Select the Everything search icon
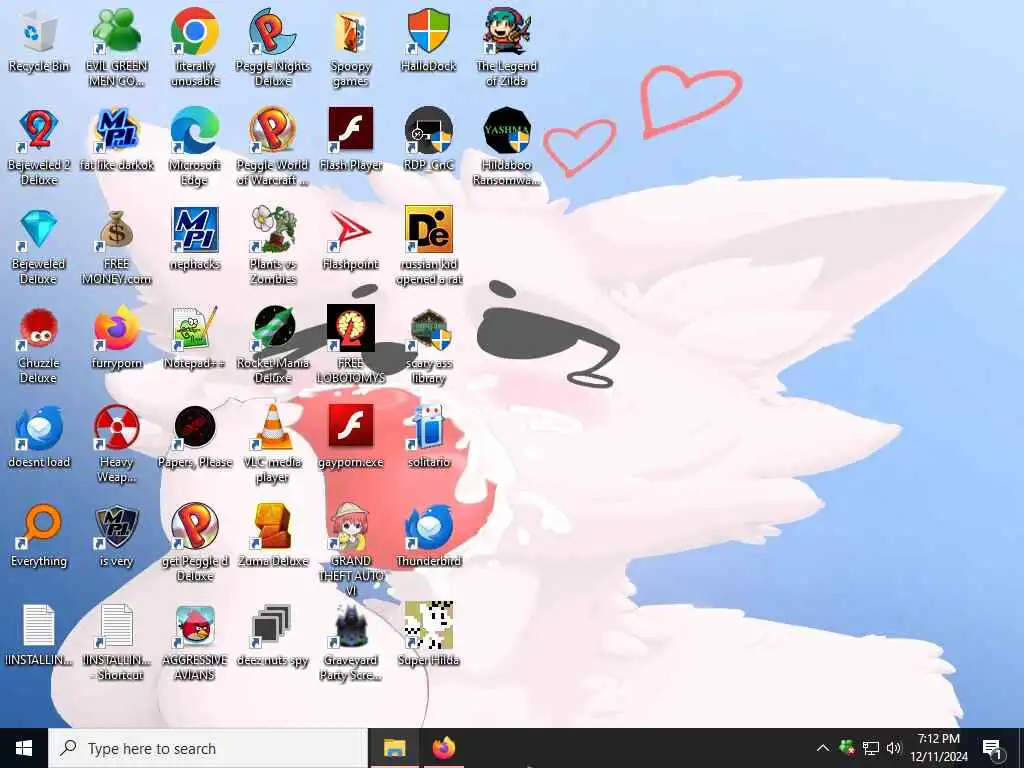 [x=39, y=528]
